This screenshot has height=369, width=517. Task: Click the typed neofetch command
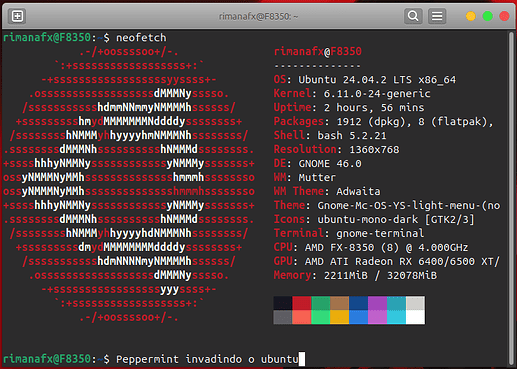[x=141, y=38]
